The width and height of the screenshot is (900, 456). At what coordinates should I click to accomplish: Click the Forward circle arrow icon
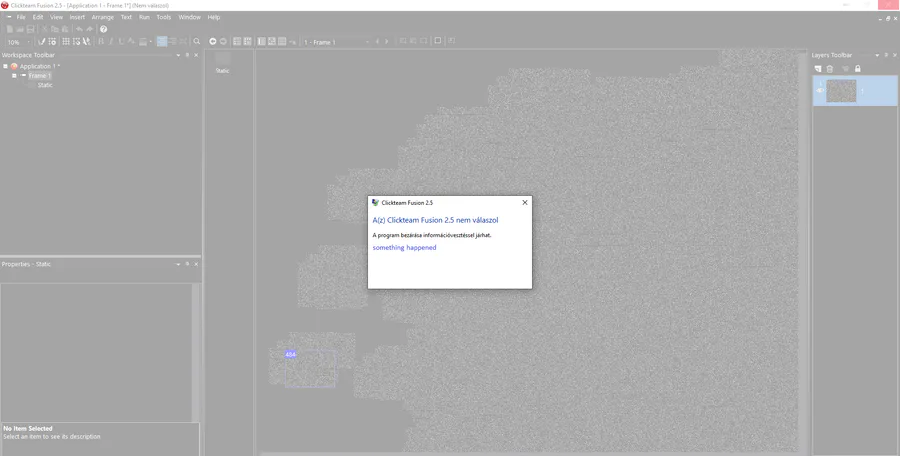click(x=223, y=41)
